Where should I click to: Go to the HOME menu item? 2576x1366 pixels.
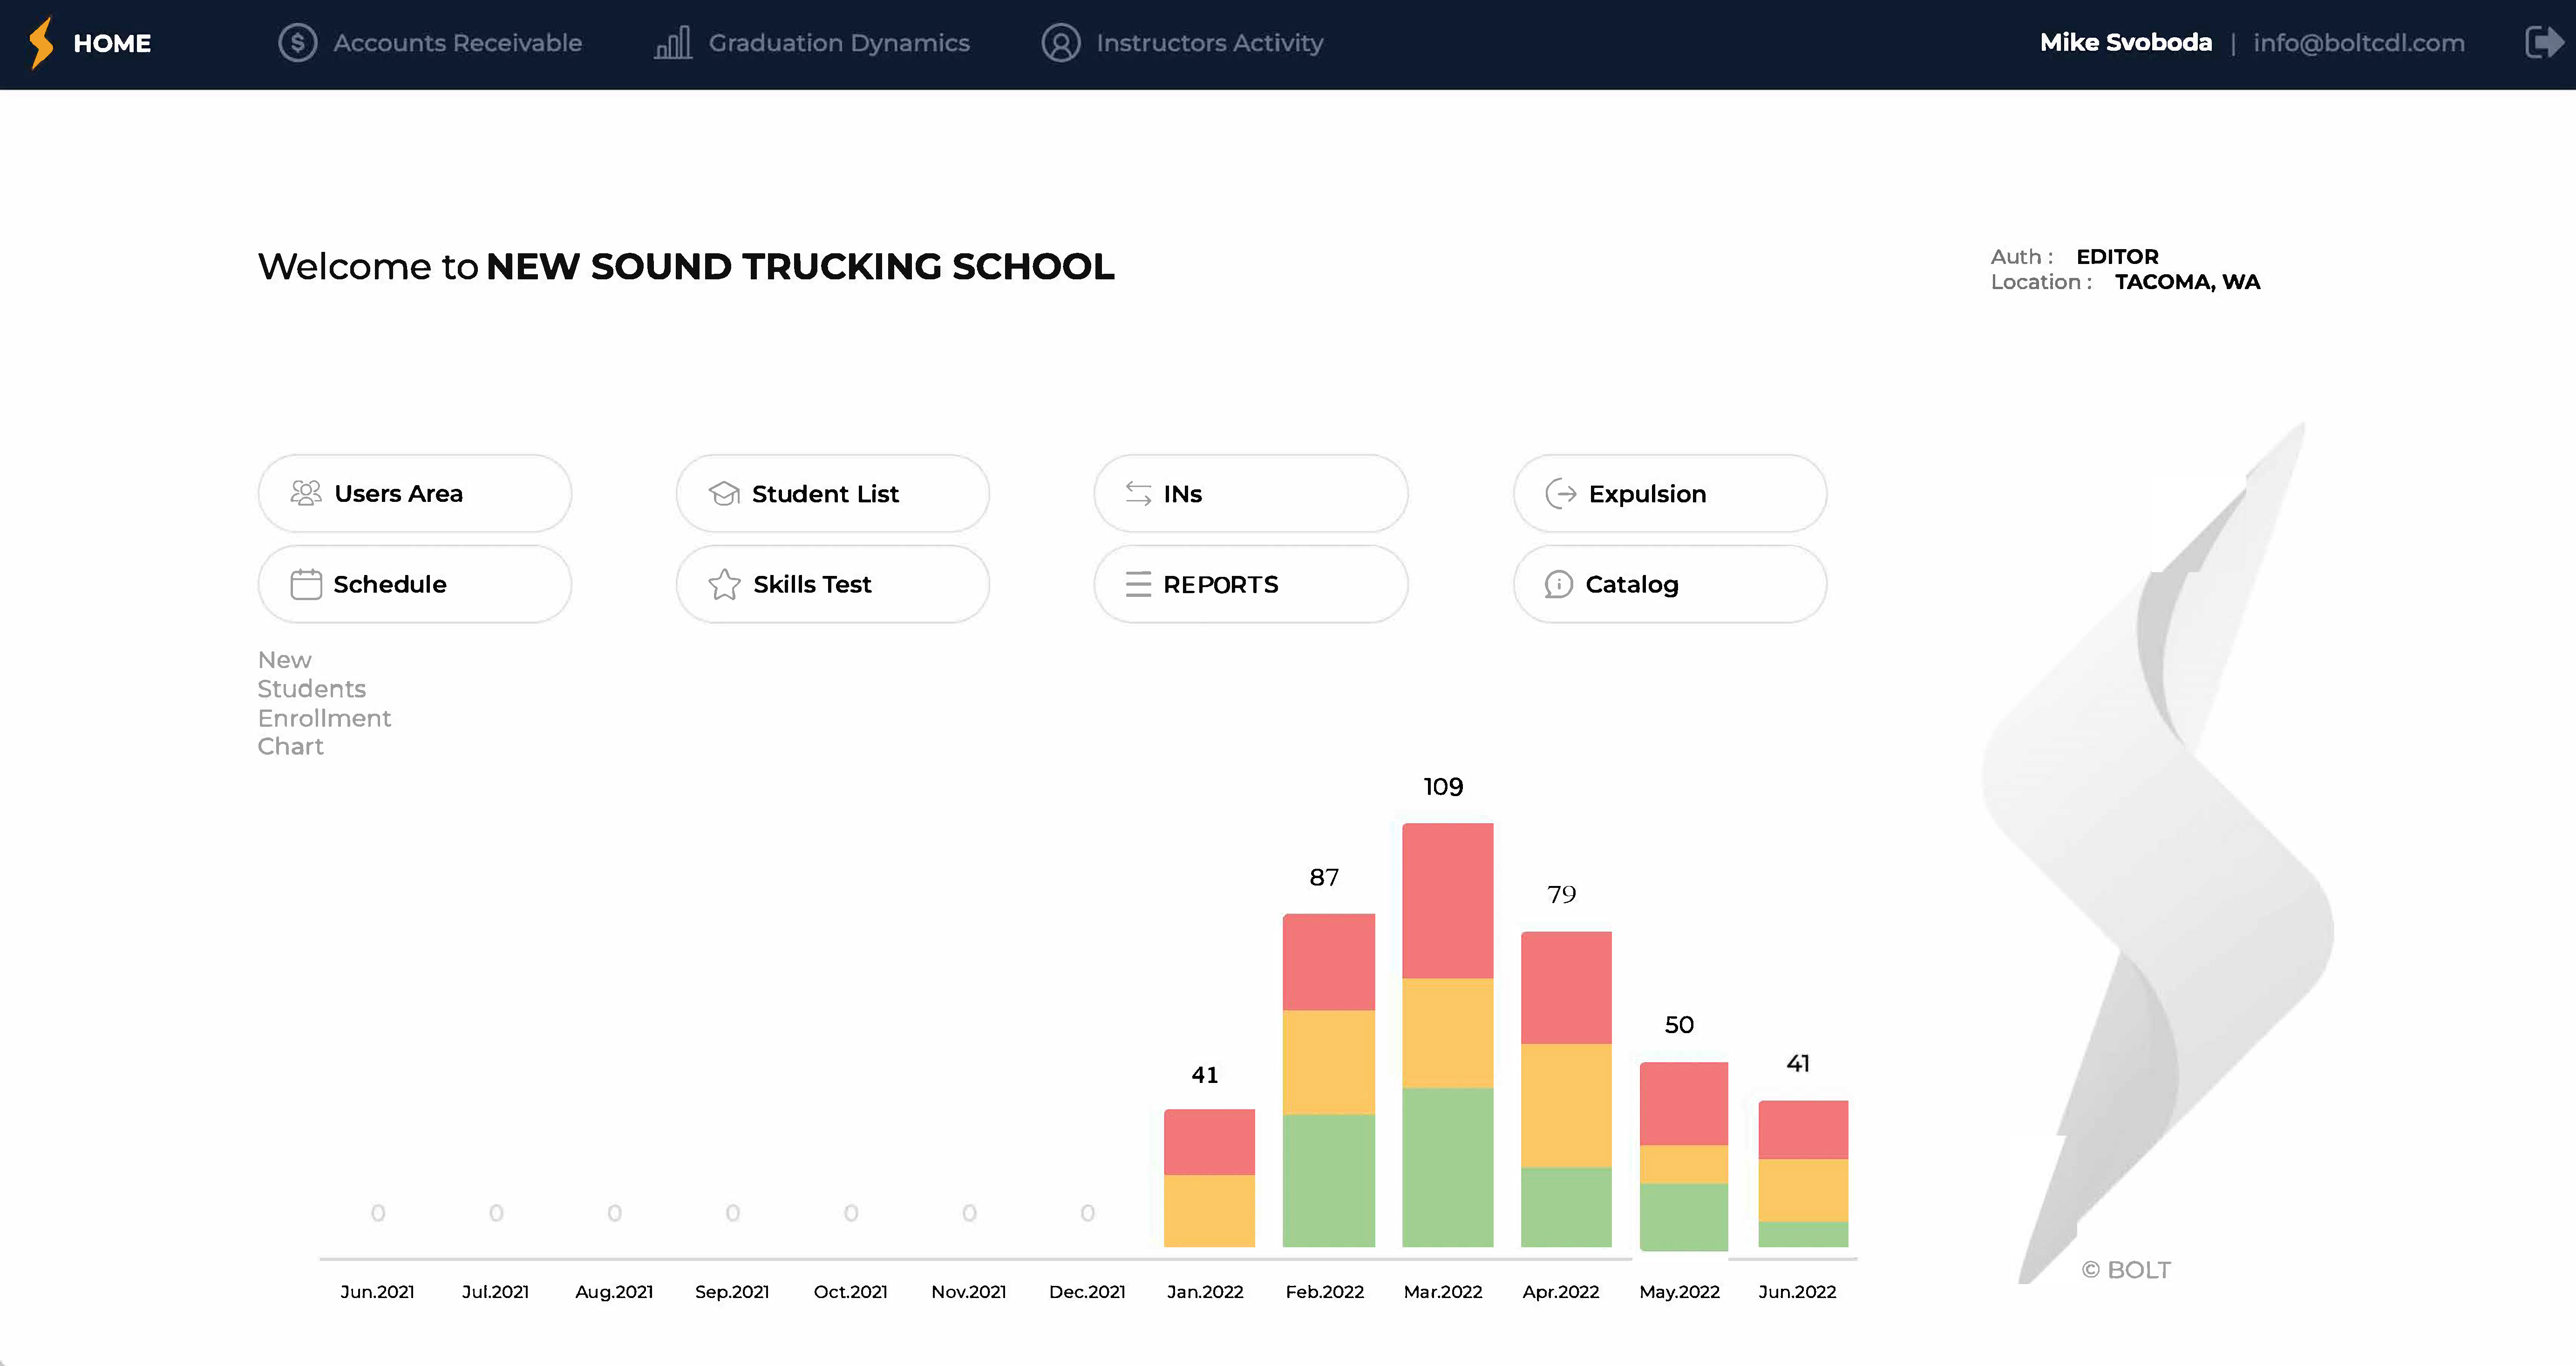pyautogui.click(x=112, y=43)
